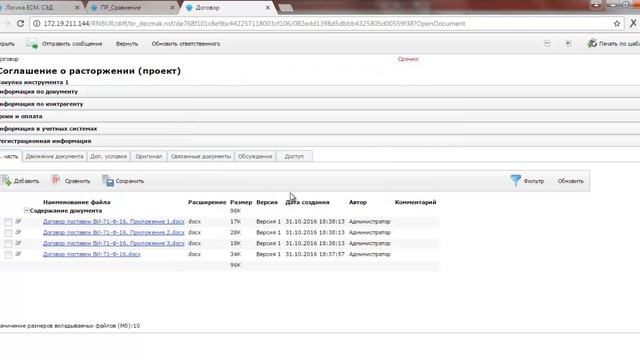640x360 pixels.
Task: Click the Срочно! label
Action: pos(408,59)
